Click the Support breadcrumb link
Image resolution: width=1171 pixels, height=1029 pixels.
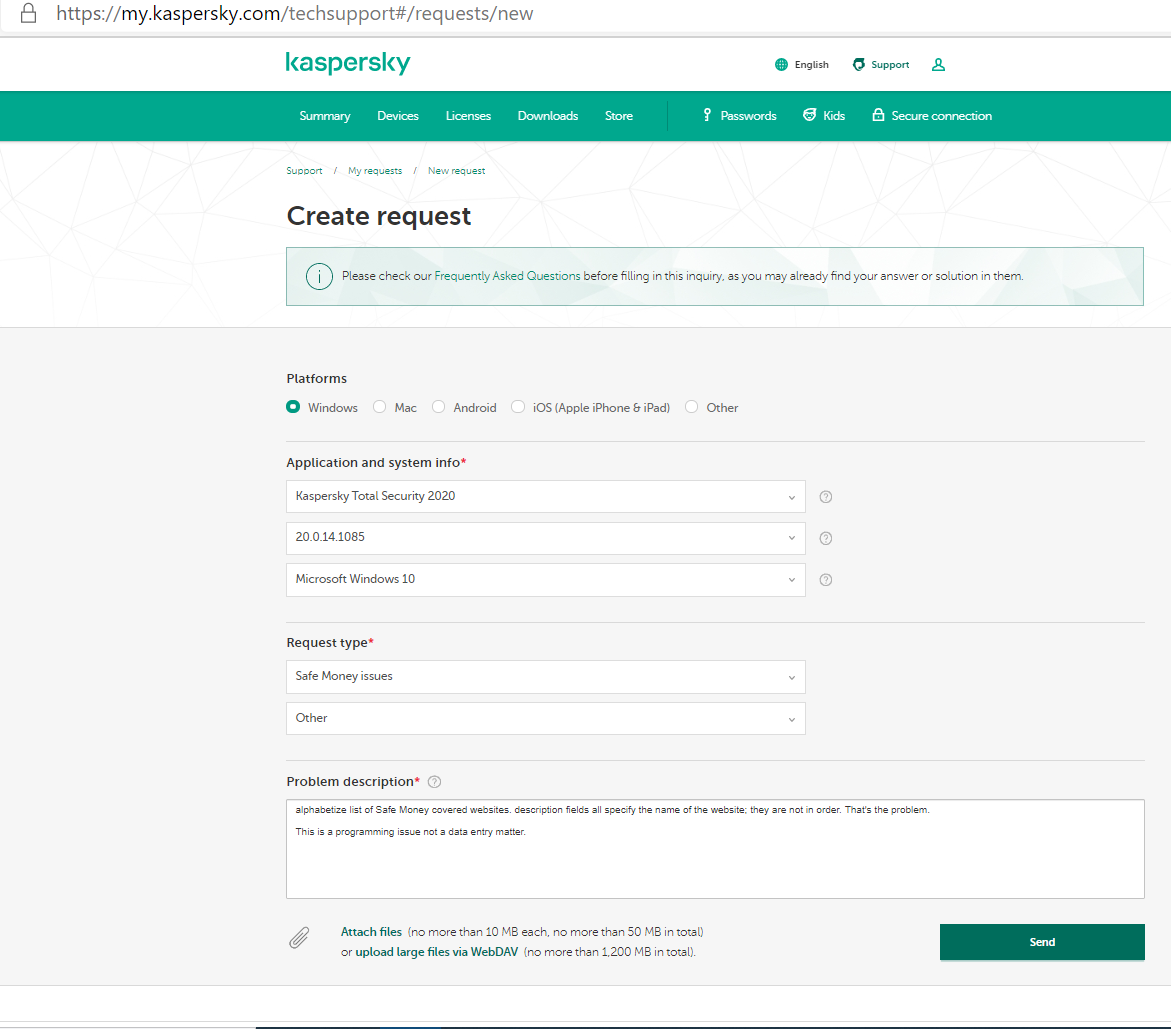305,171
